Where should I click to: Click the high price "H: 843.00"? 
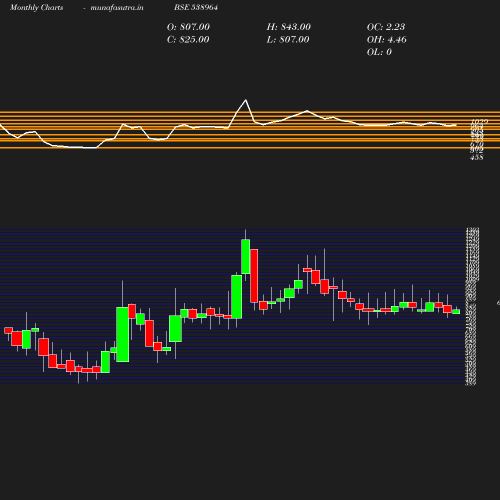click(289, 27)
